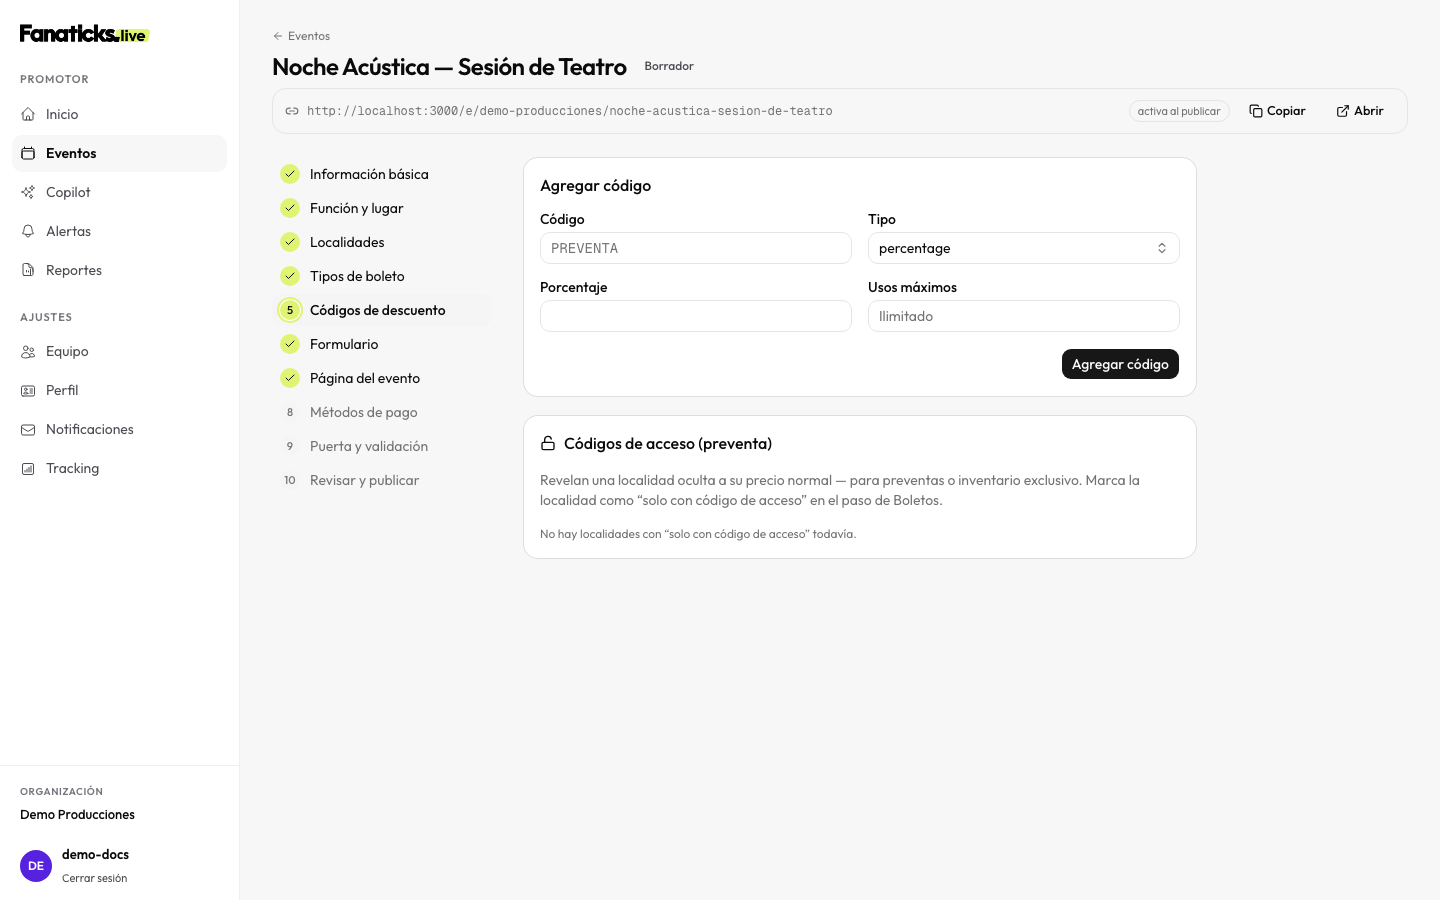Image resolution: width=1440 pixels, height=900 pixels.
Task: Click the Equipo people icon
Action: pos(28,351)
